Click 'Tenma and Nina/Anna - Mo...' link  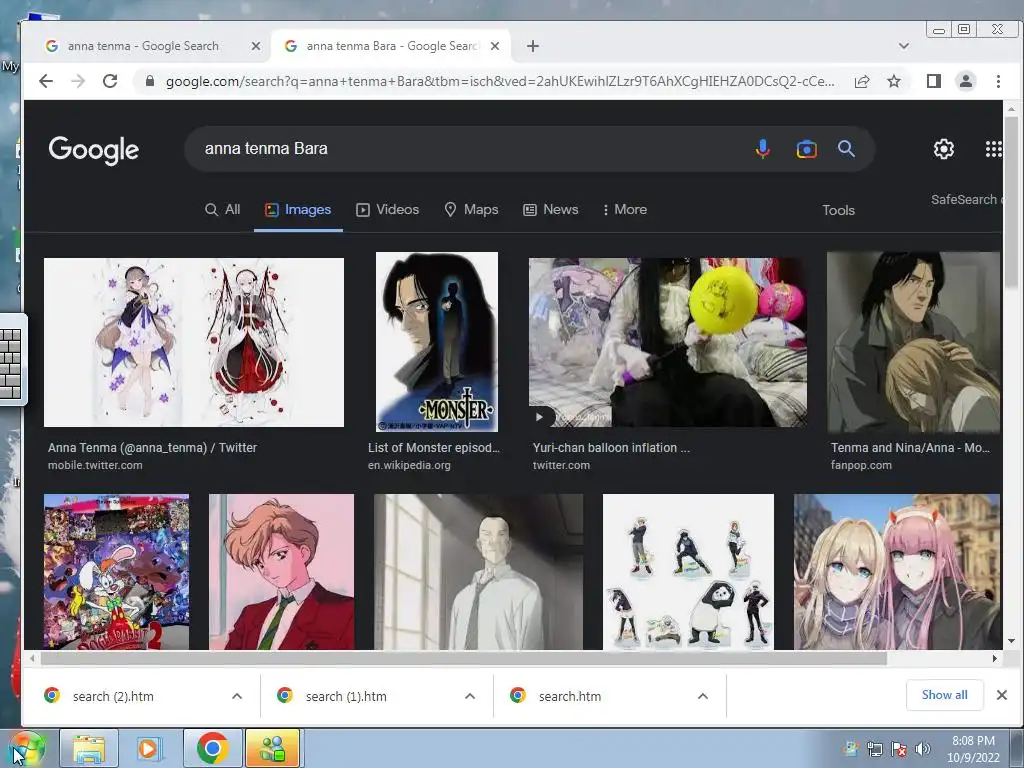point(910,448)
